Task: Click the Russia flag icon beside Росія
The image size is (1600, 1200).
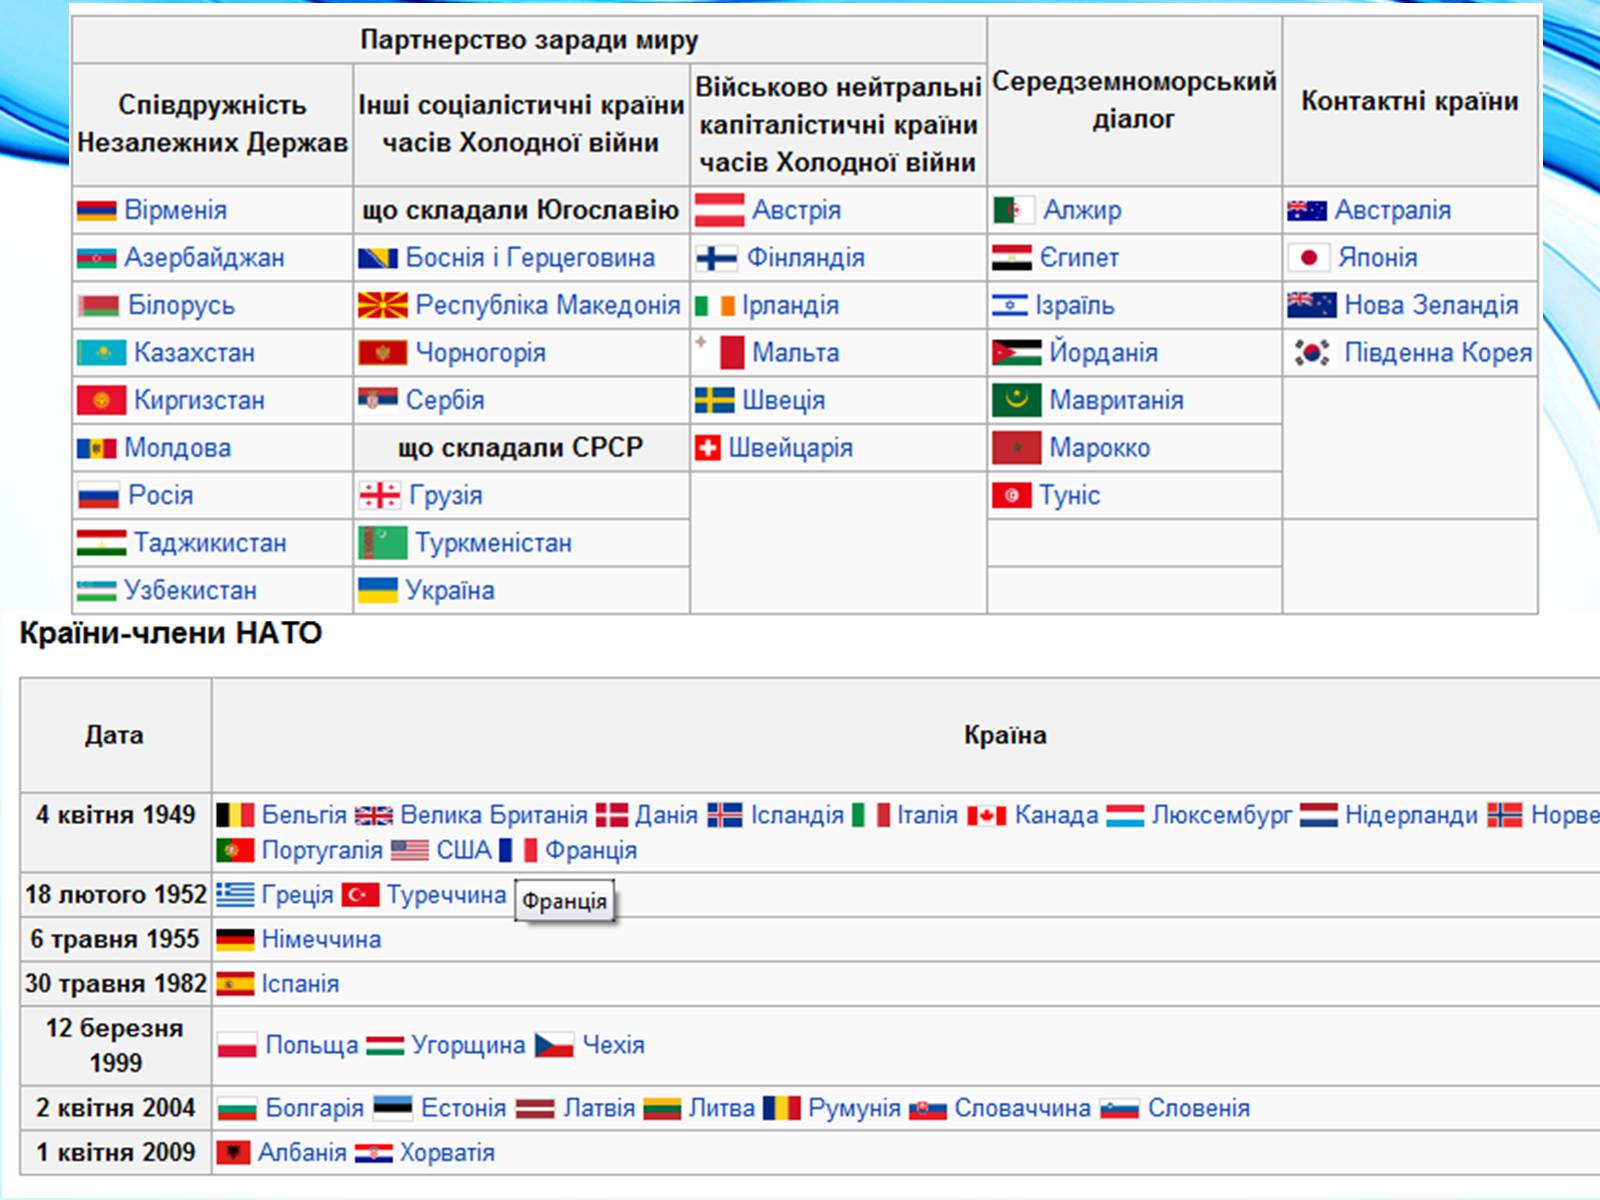Action: pos(98,495)
